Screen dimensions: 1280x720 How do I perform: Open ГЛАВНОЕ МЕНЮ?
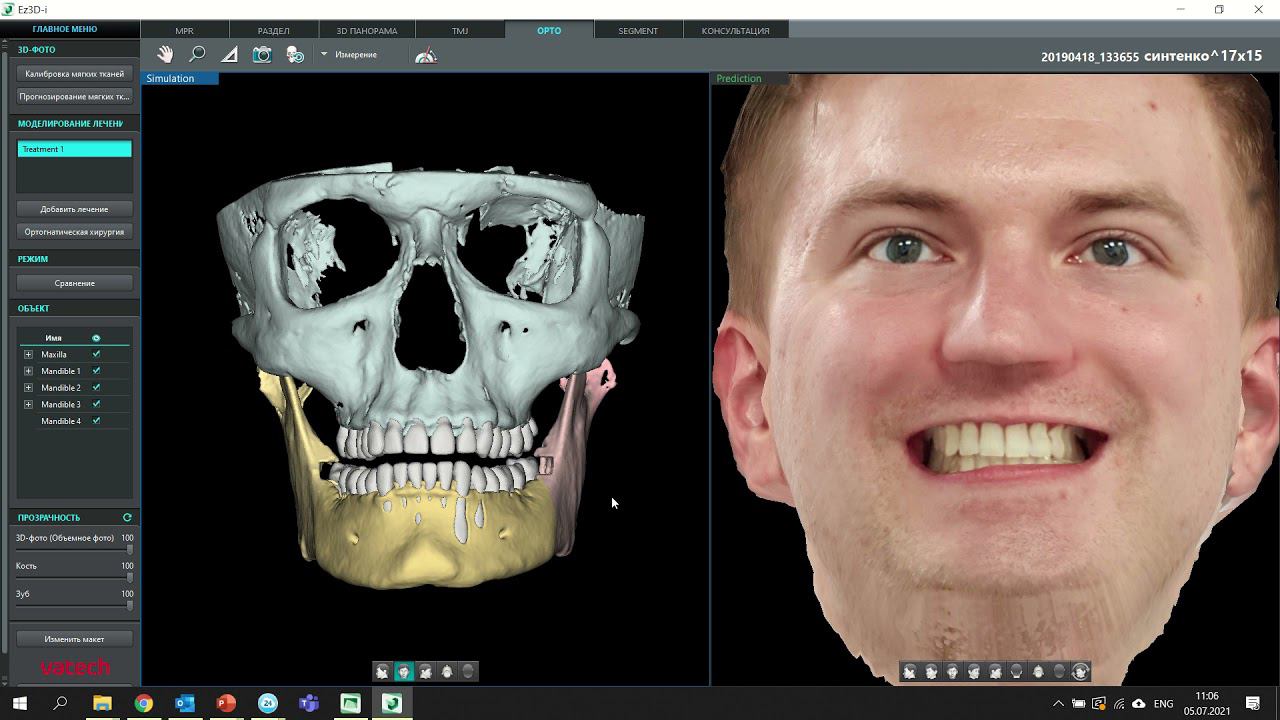[64, 29]
